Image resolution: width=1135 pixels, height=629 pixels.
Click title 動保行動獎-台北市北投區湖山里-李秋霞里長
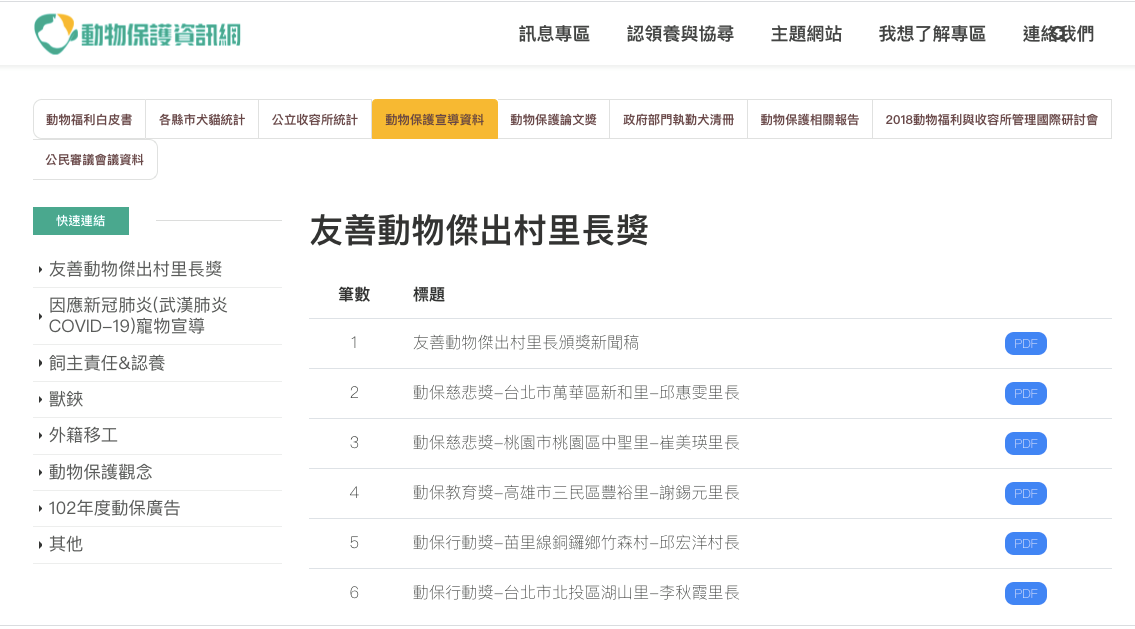coord(576,592)
